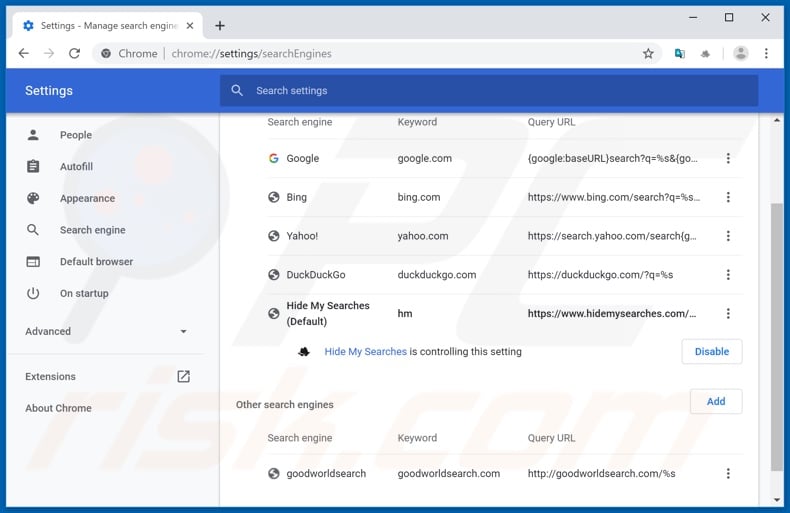
Task: Click the address bar URL
Action: (x=251, y=53)
